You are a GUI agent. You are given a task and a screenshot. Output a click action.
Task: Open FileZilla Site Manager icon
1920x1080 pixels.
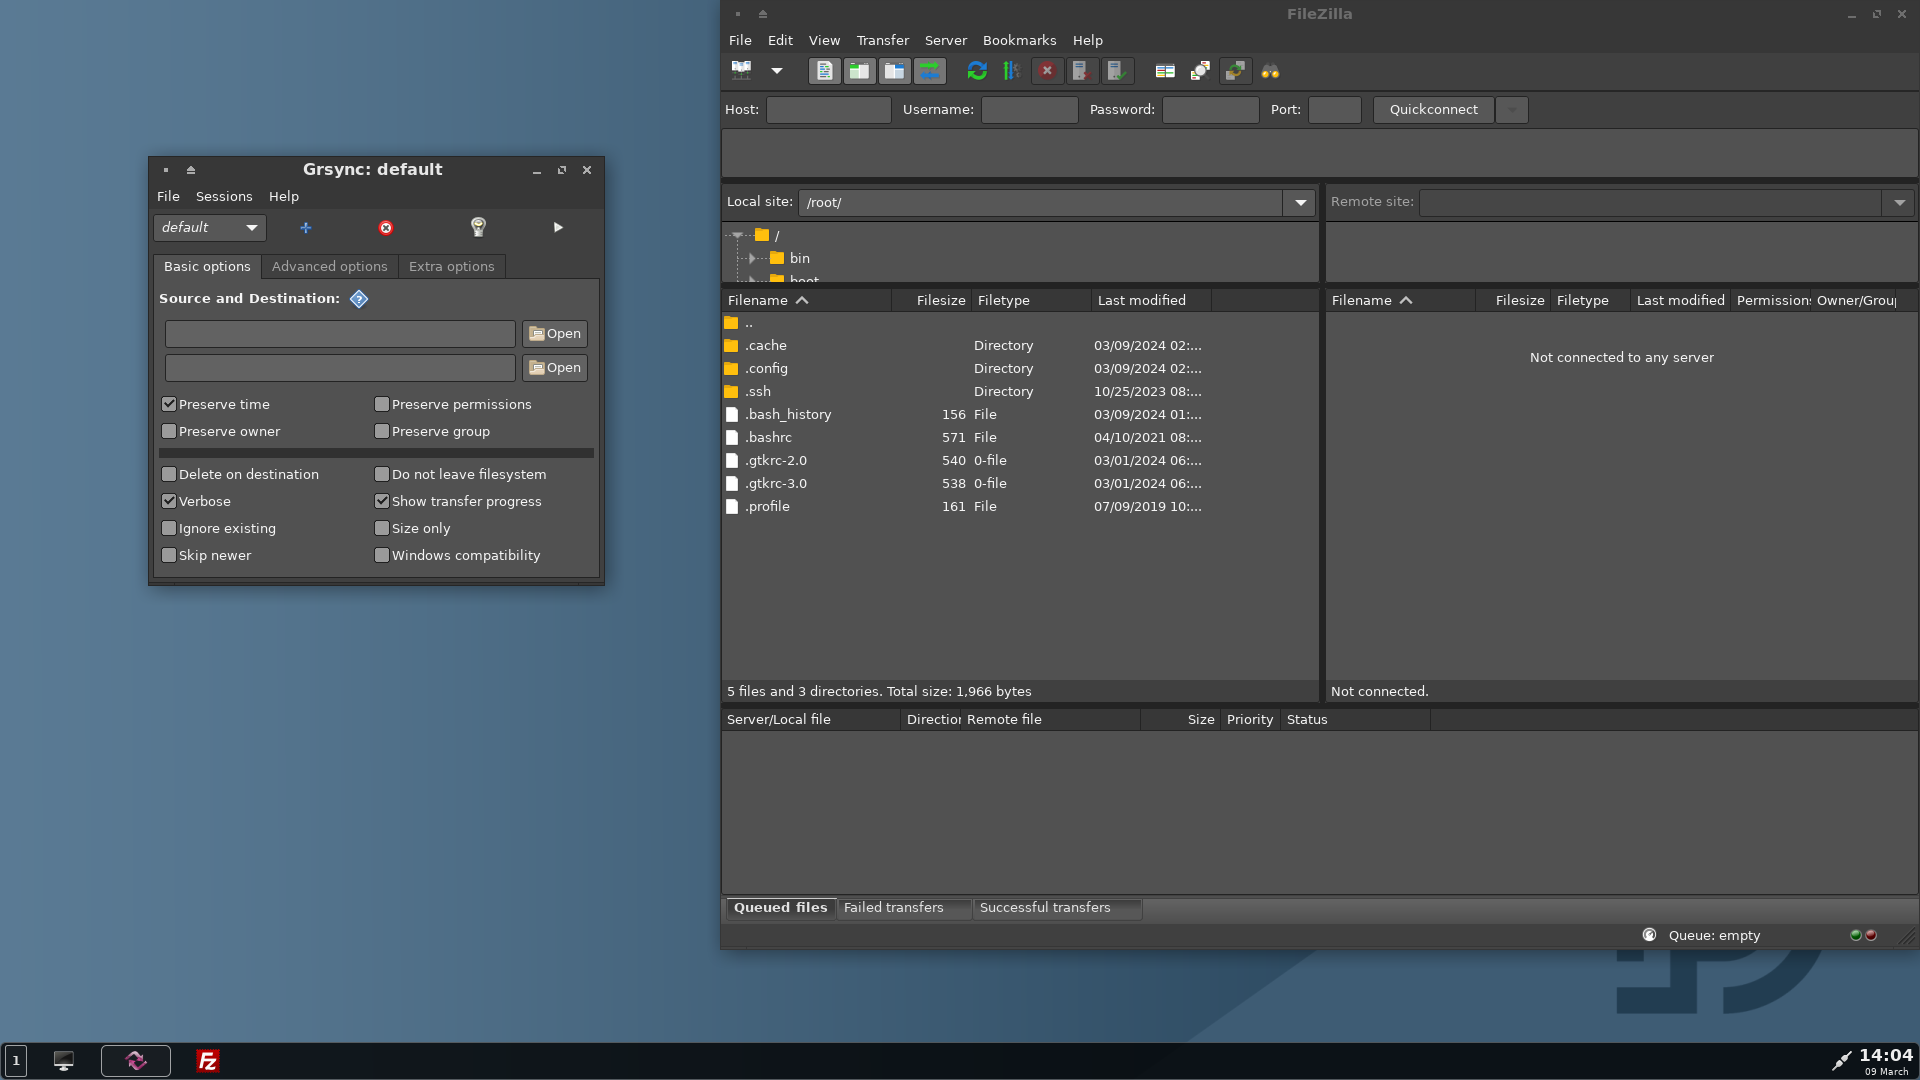(x=741, y=71)
